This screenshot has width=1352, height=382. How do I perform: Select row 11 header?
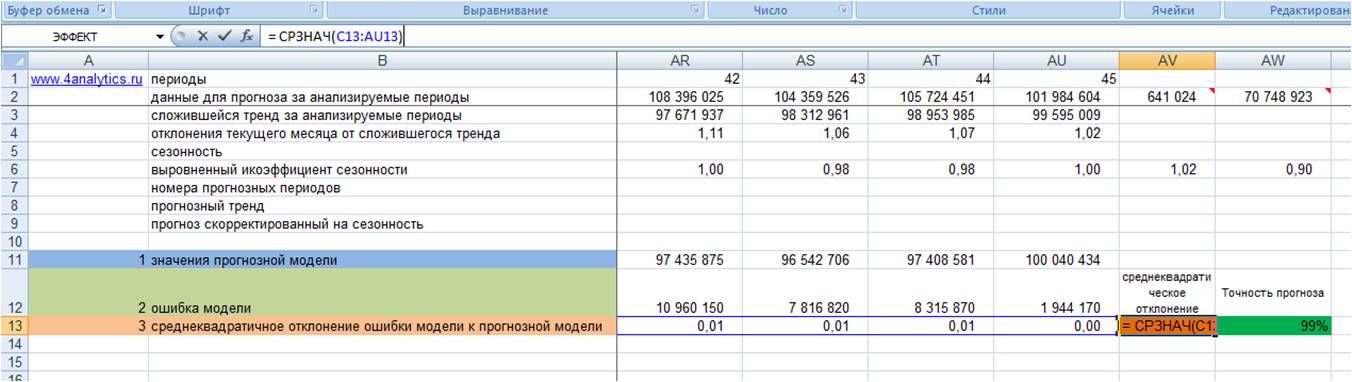14,260
